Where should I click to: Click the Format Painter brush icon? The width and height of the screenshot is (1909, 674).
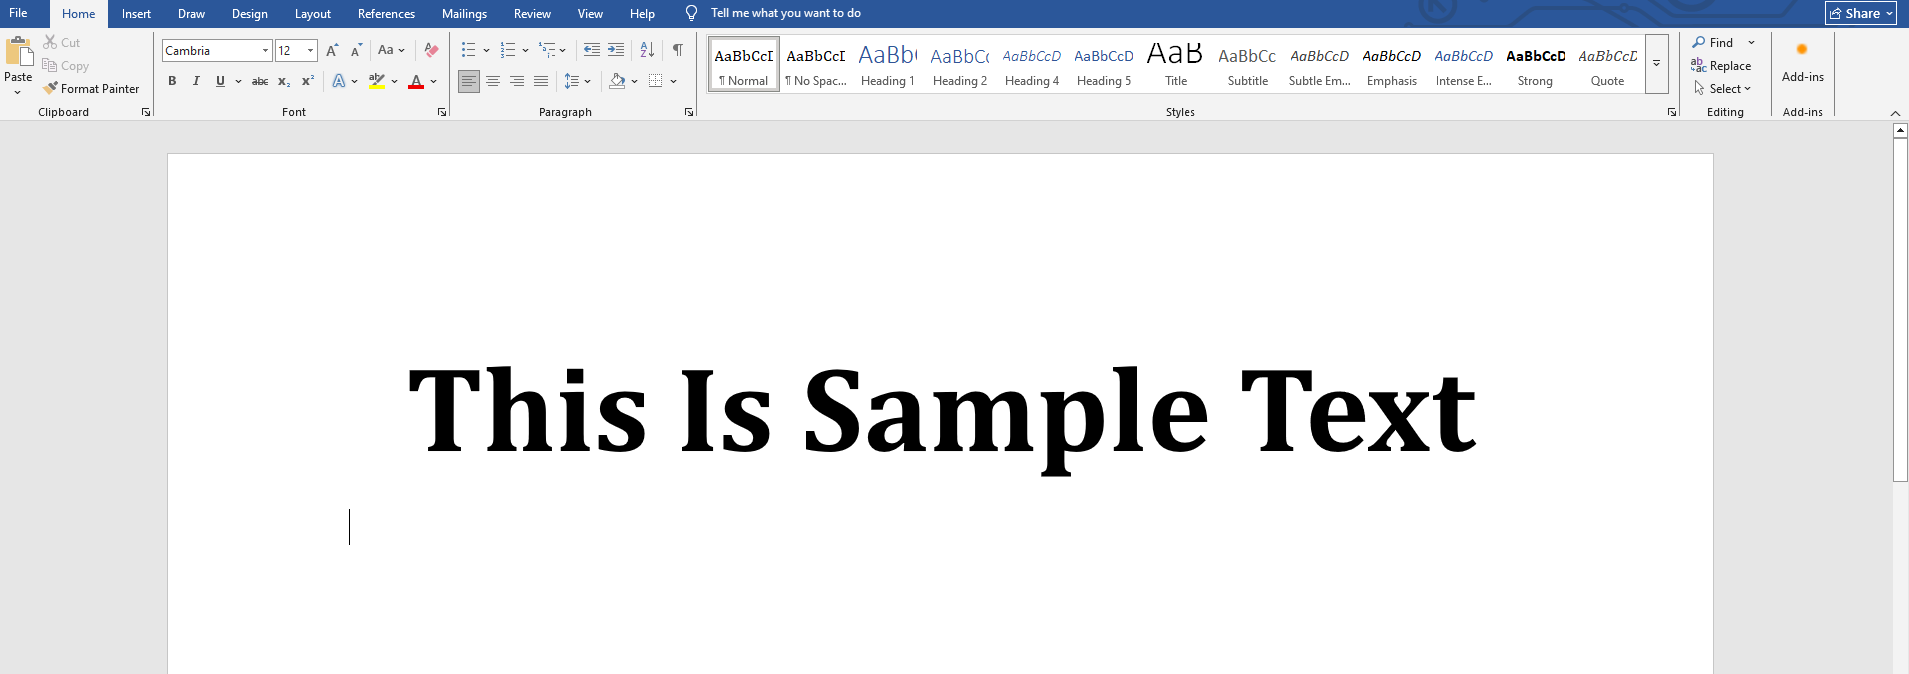[x=50, y=88]
